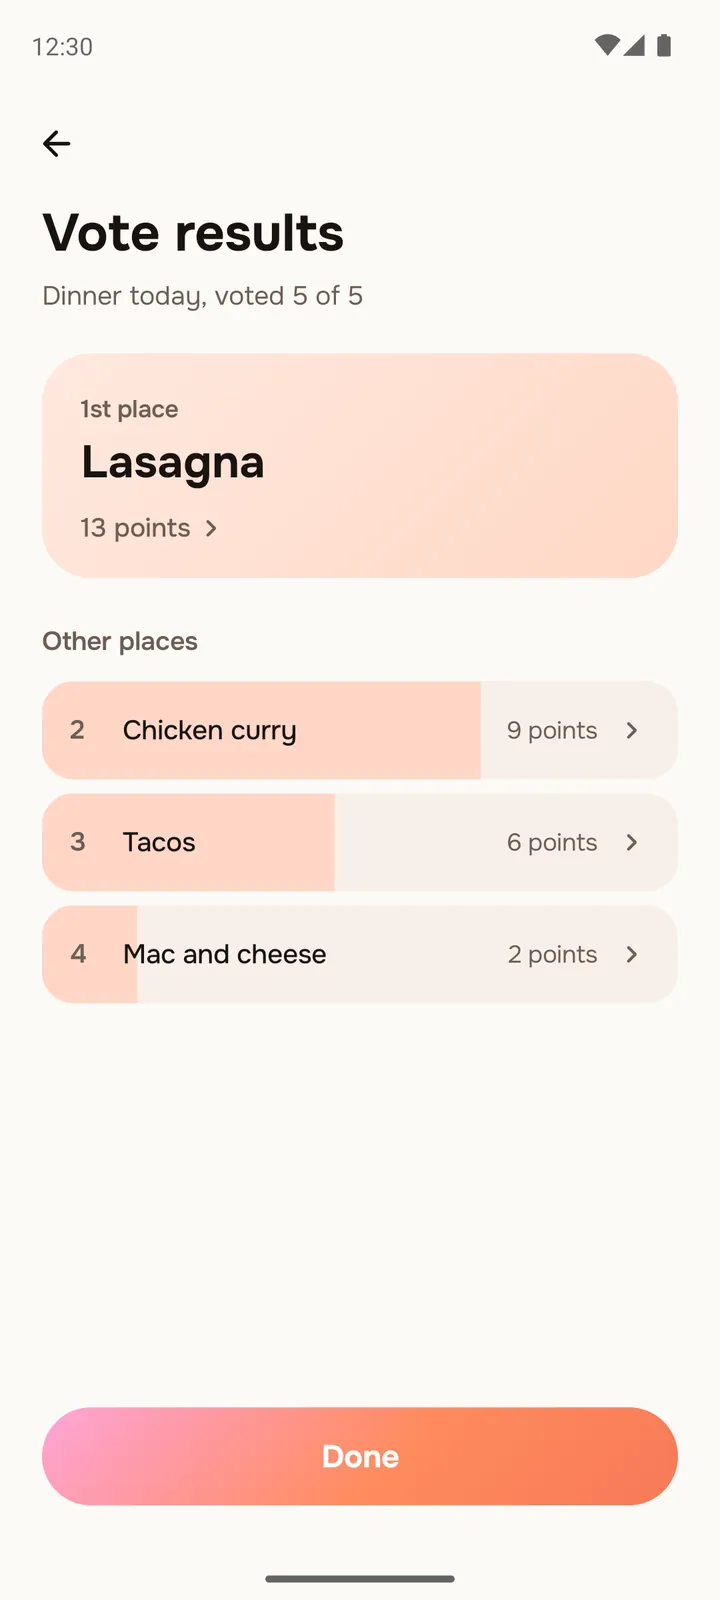
Task: Open Lasagna points breakdown chevron
Action: pyautogui.click(x=211, y=528)
